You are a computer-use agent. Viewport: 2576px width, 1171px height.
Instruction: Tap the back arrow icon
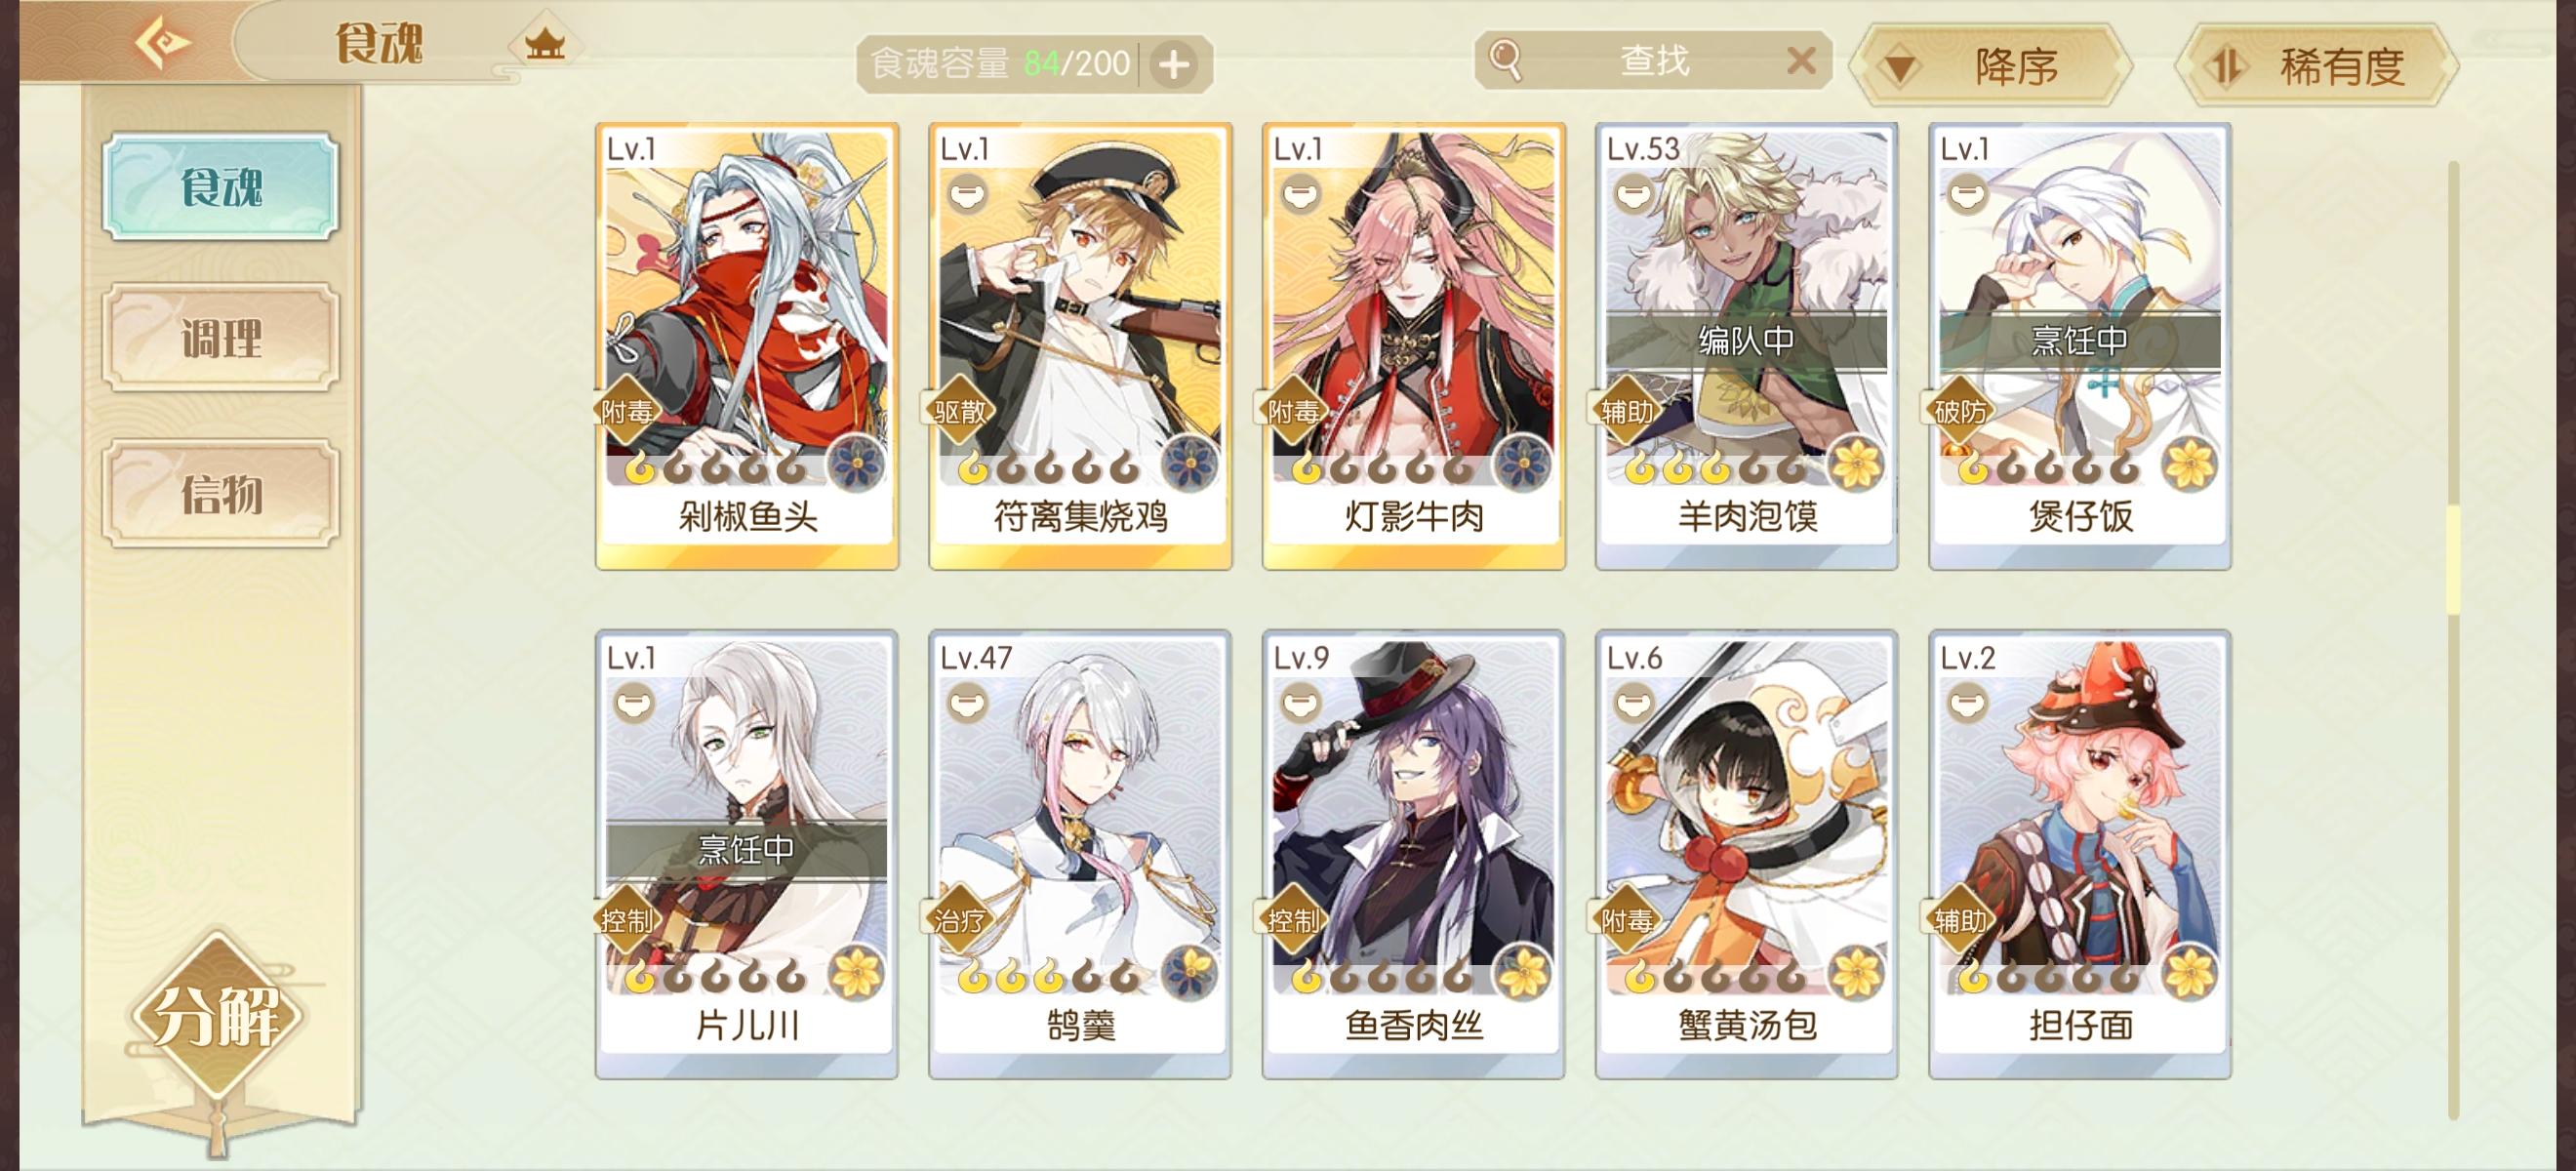tap(163, 42)
